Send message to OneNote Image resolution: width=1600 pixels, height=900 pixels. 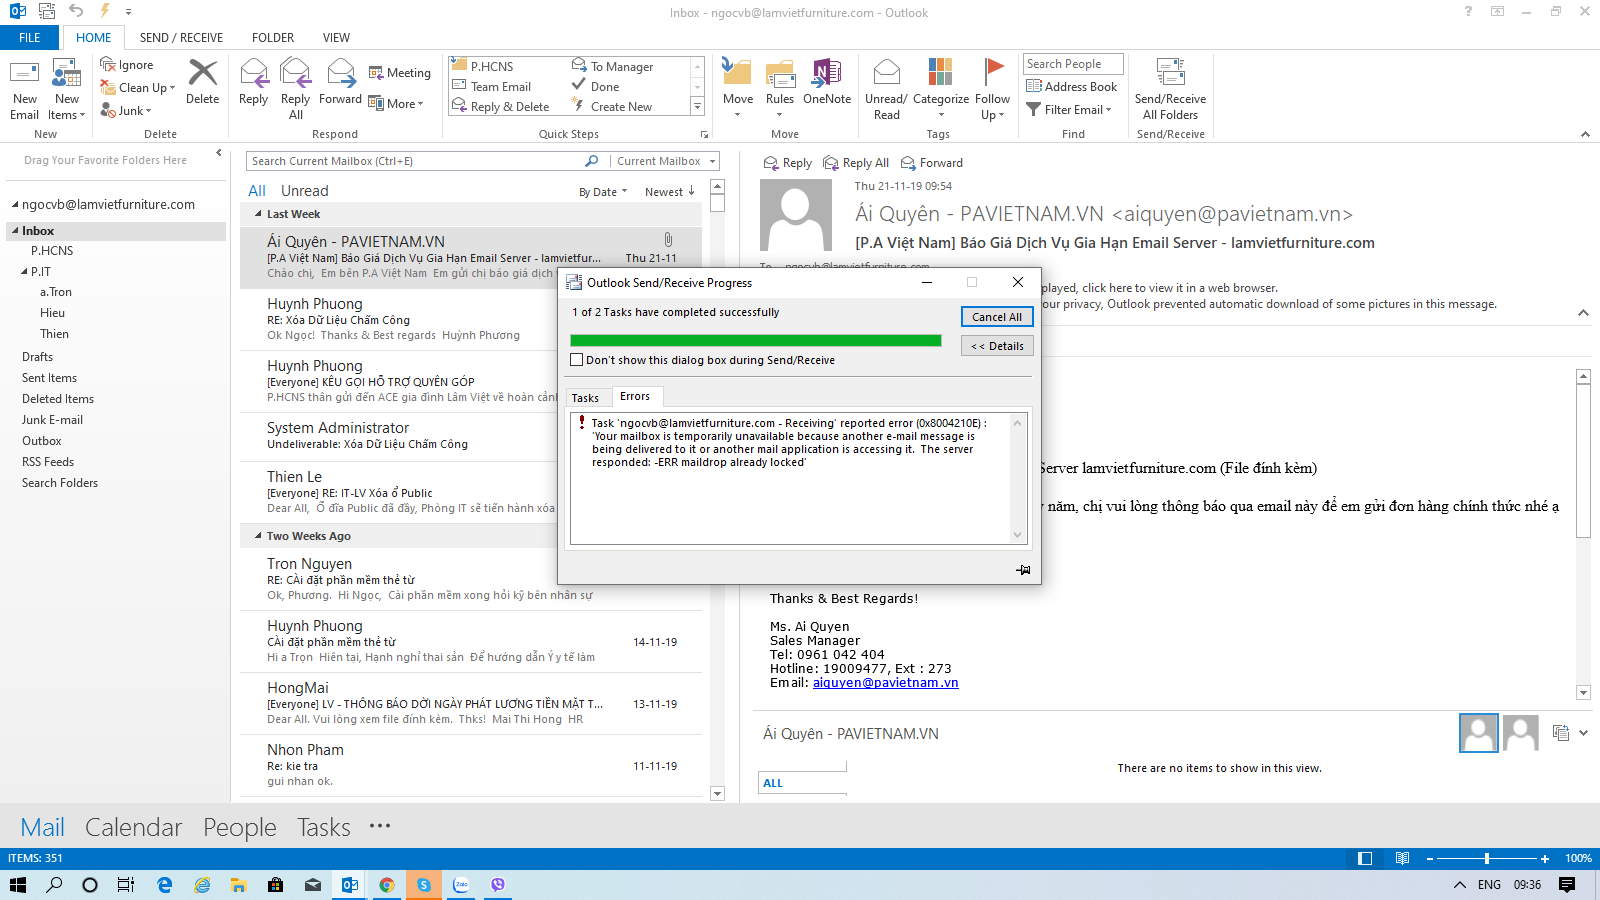tap(827, 73)
